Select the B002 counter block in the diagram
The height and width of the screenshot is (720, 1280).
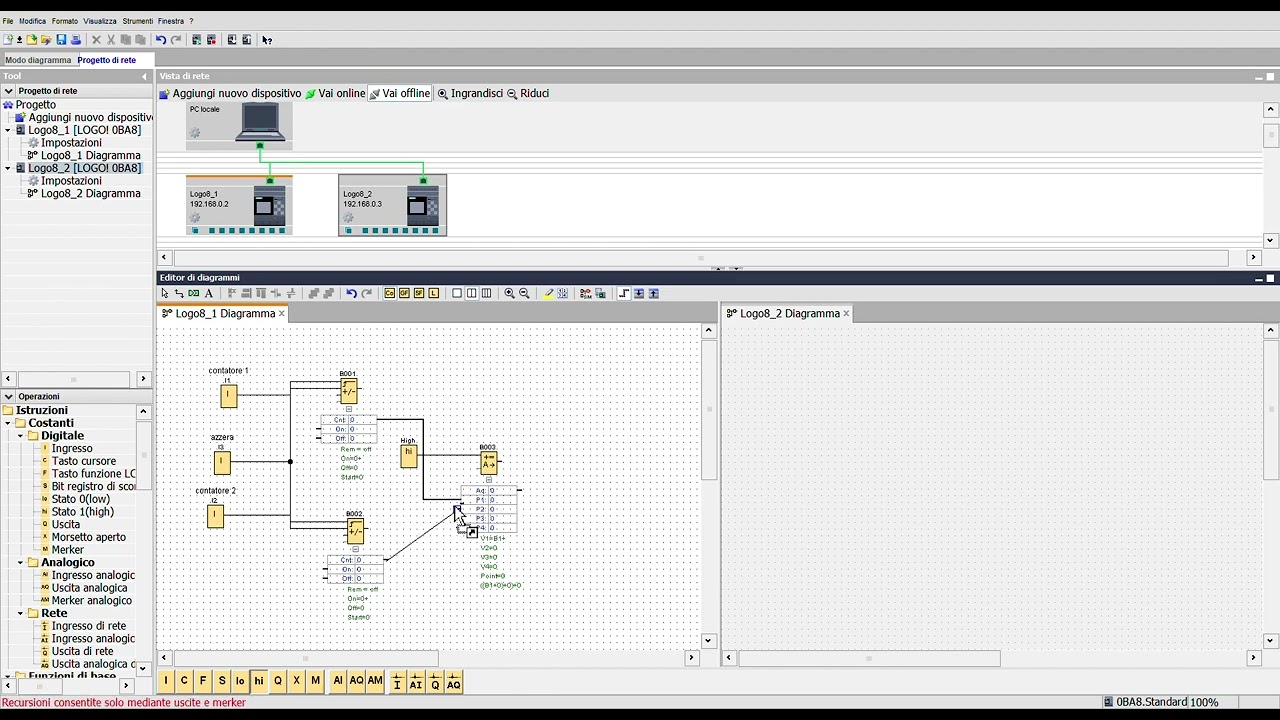[x=355, y=530]
